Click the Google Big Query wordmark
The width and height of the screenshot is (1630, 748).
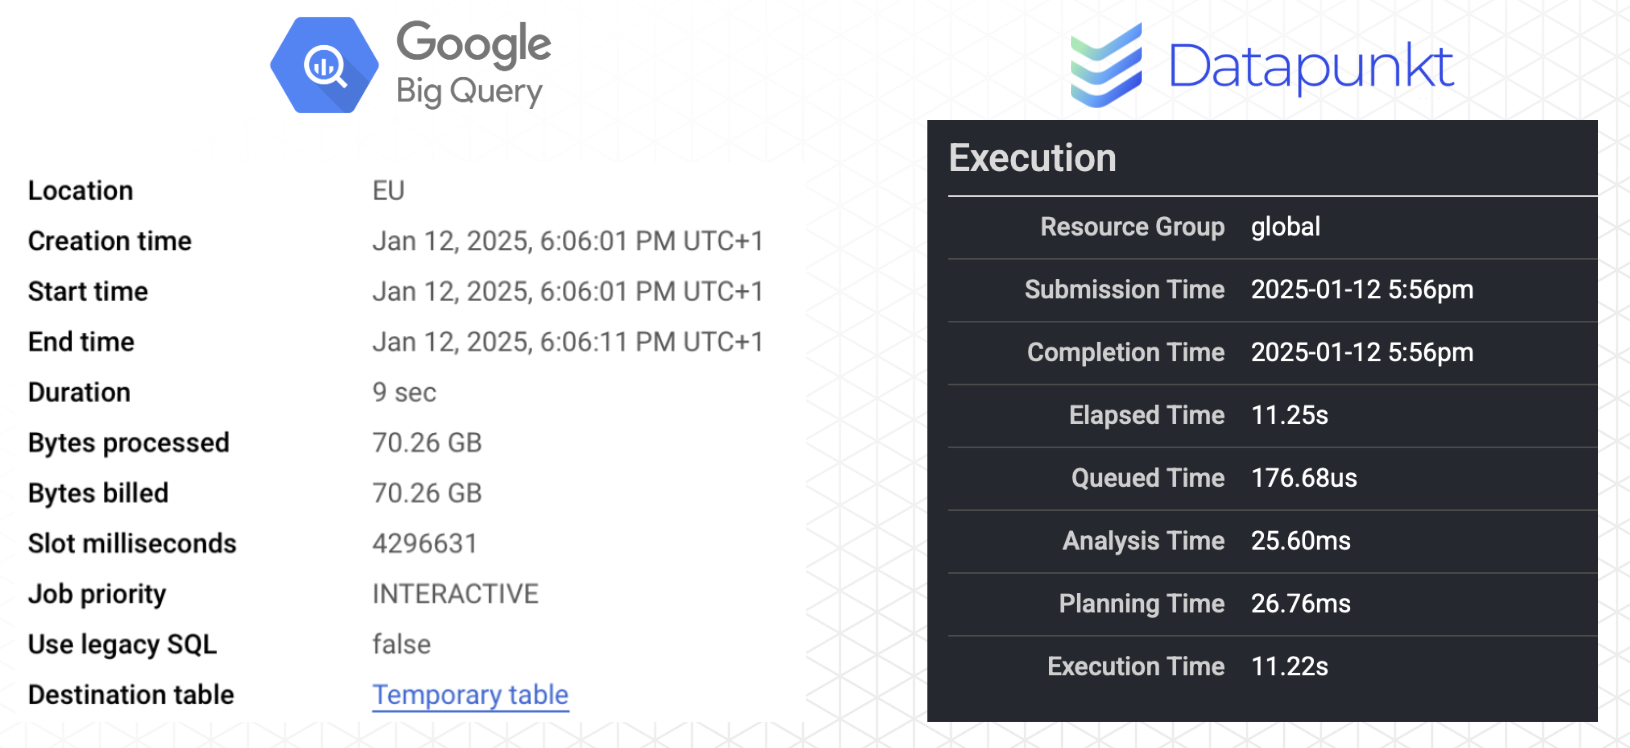tap(473, 63)
